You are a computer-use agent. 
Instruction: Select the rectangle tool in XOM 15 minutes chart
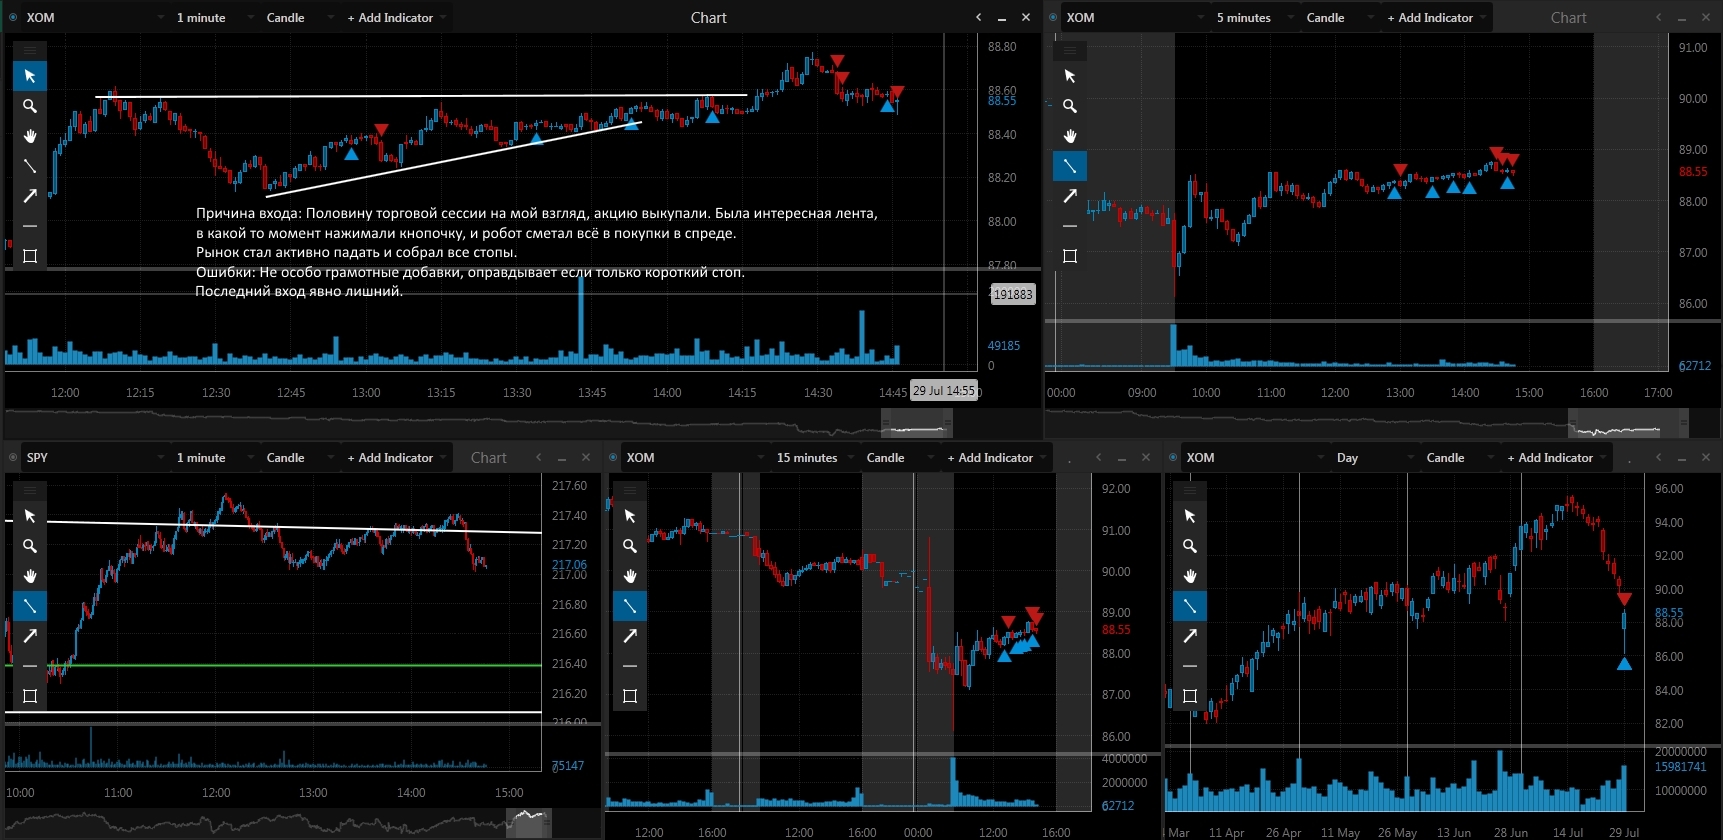[630, 696]
